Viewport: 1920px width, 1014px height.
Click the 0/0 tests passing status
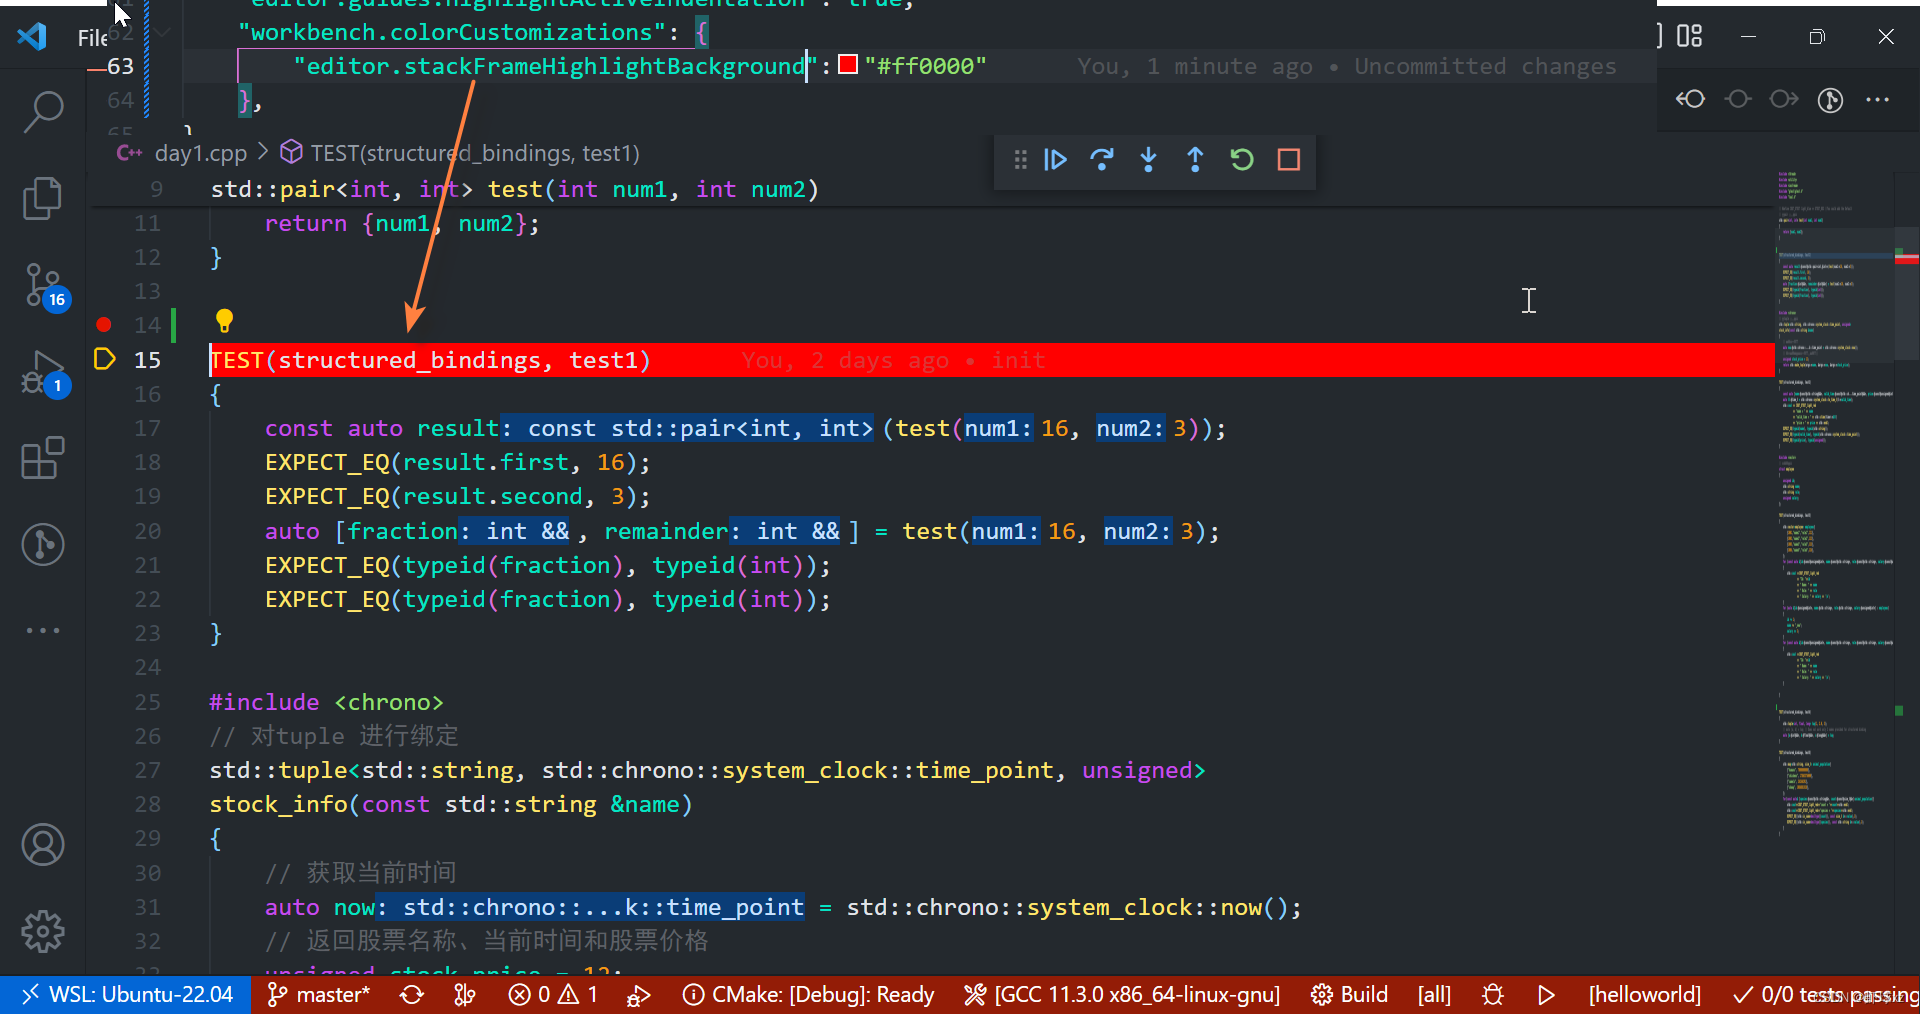point(1824,995)
